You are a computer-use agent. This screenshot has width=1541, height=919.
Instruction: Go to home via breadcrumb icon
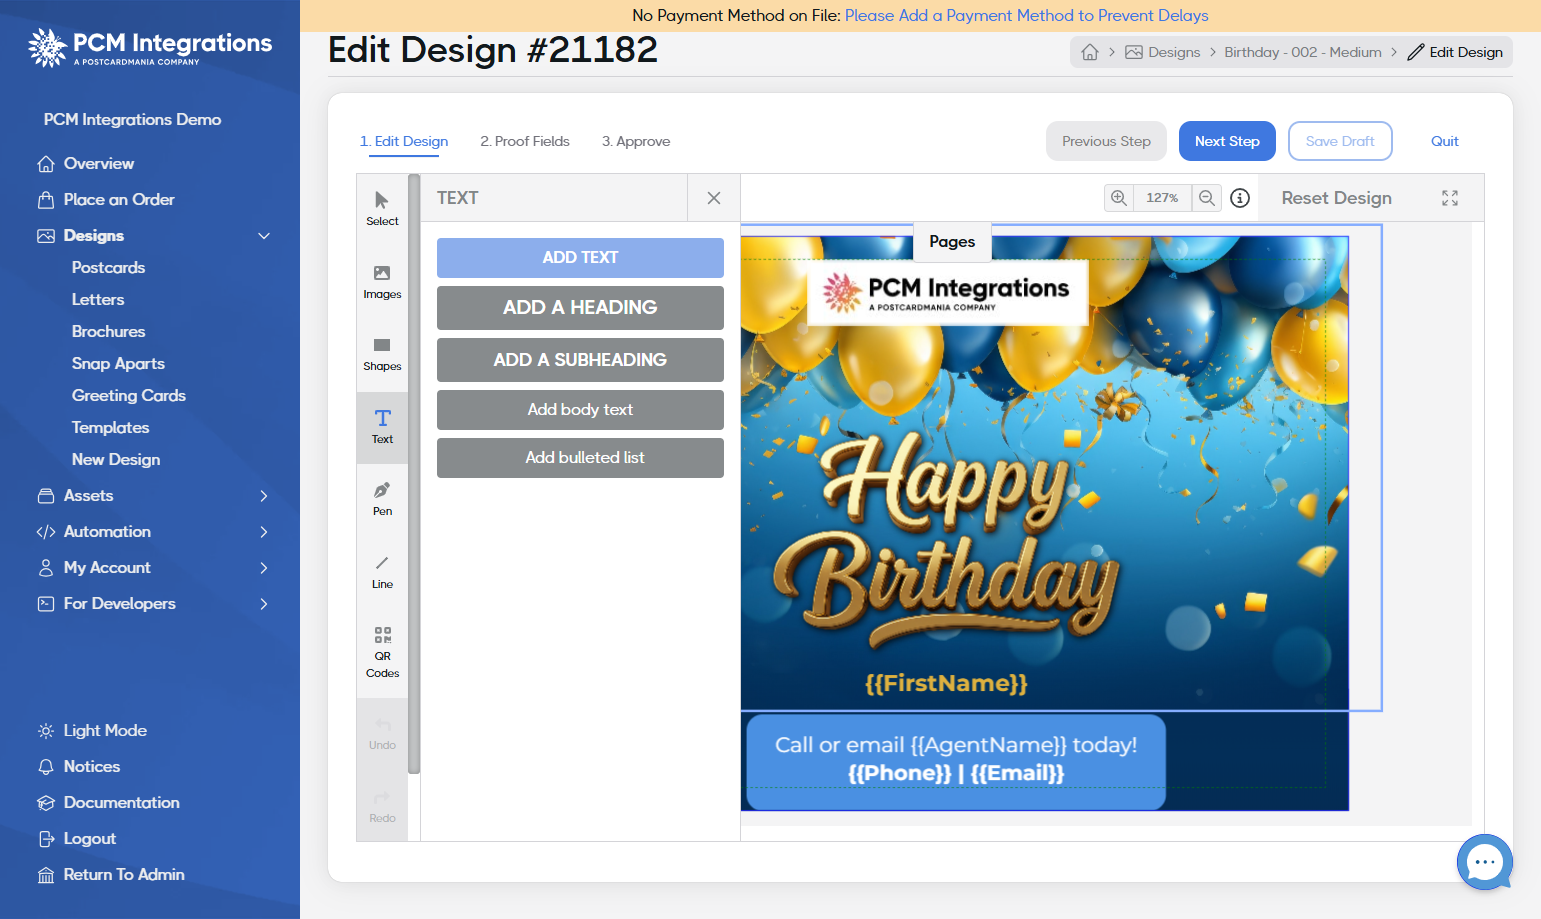[1090, 52]
